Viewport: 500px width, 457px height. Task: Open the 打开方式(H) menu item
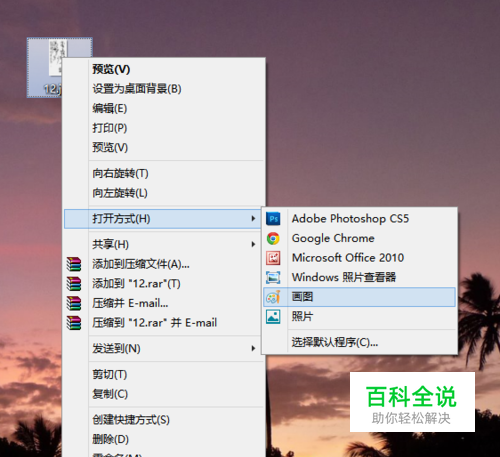pyautogui.click(x=163, y=219)
